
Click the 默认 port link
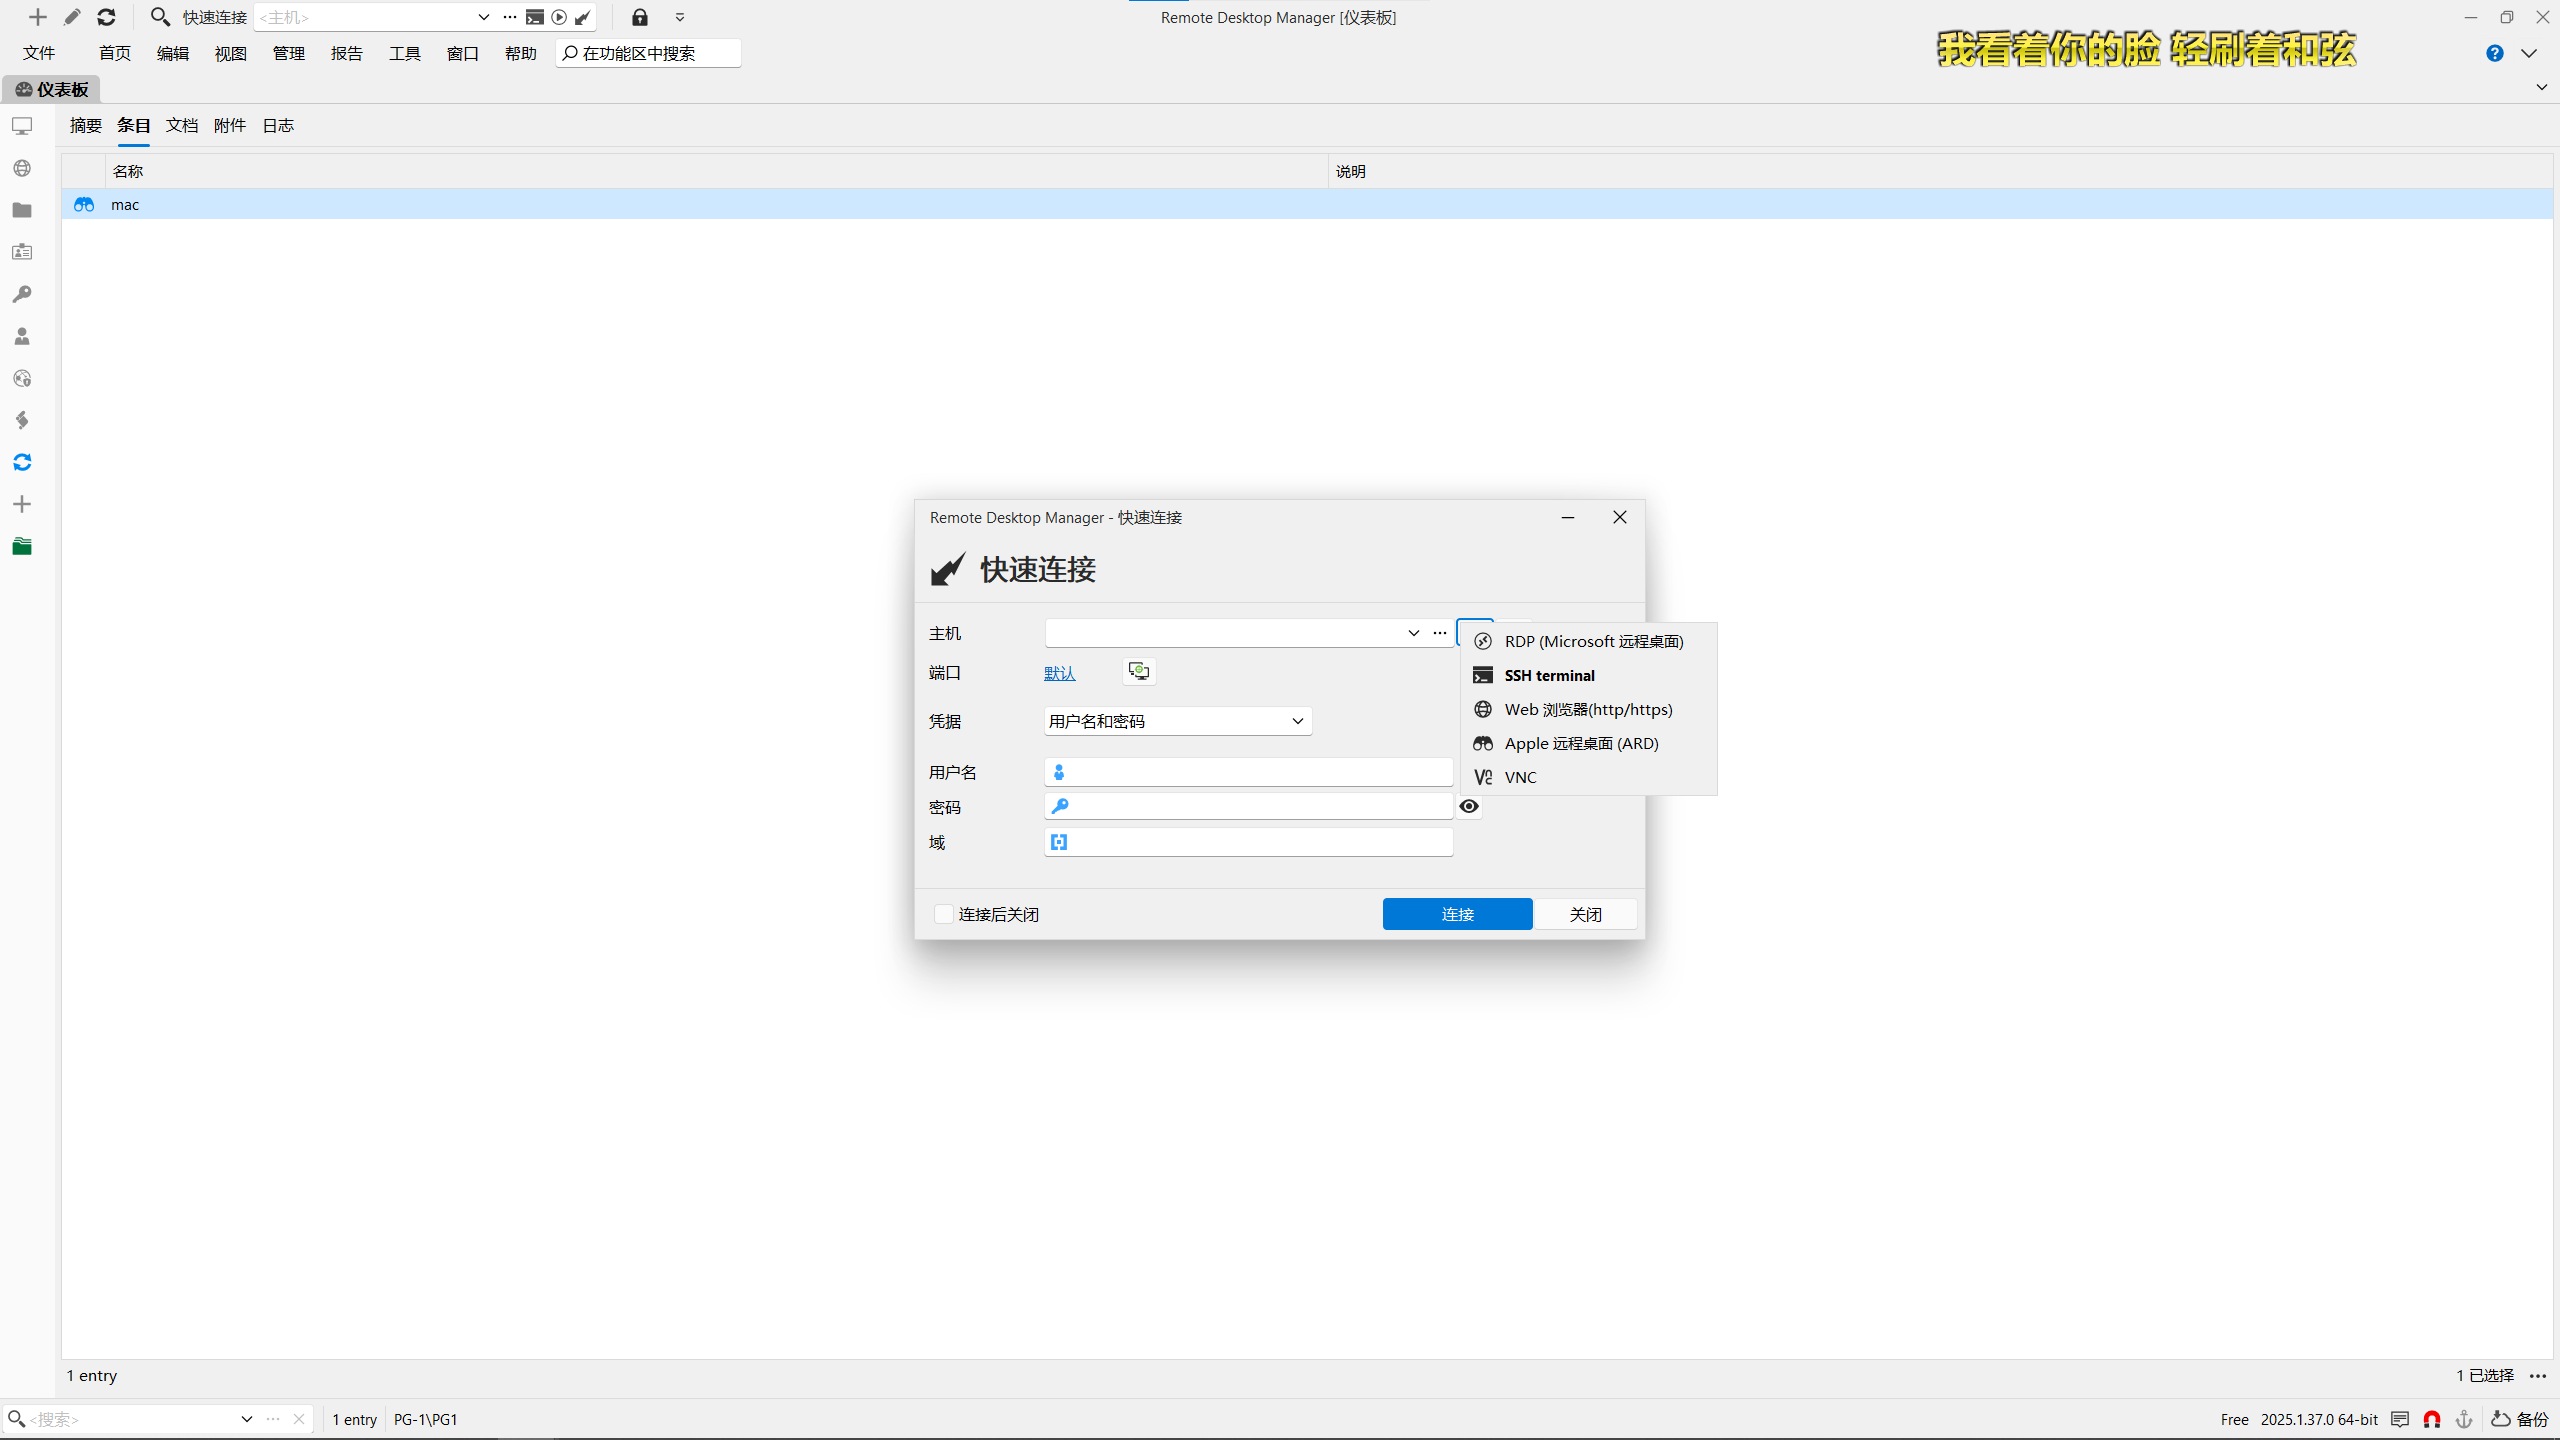tap(1060, 673)
